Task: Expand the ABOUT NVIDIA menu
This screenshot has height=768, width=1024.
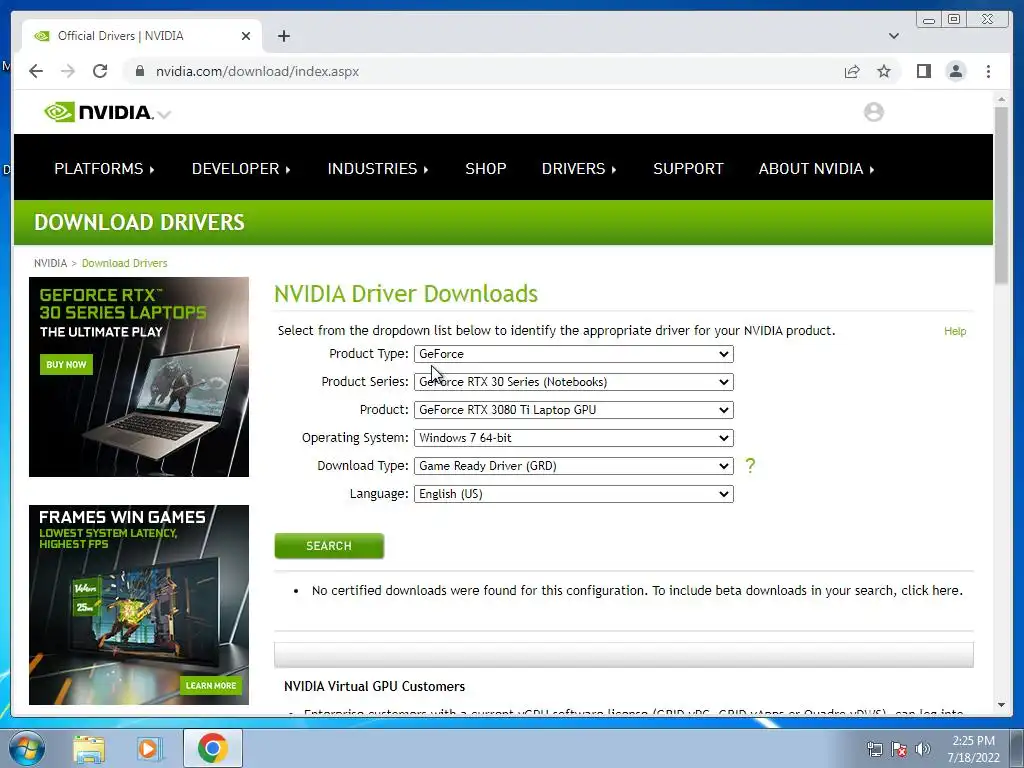Action: [816, 168]
